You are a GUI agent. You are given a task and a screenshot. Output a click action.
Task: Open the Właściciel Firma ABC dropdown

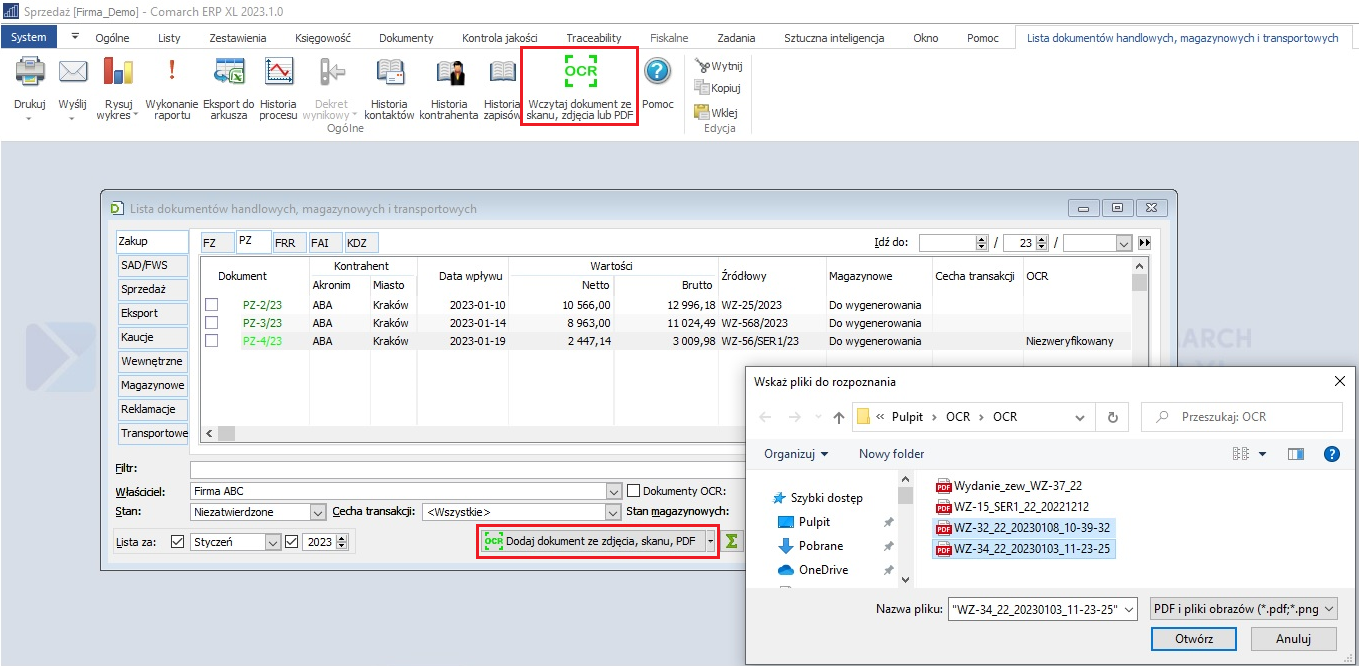pyautogui.click(x=614, y=491)
